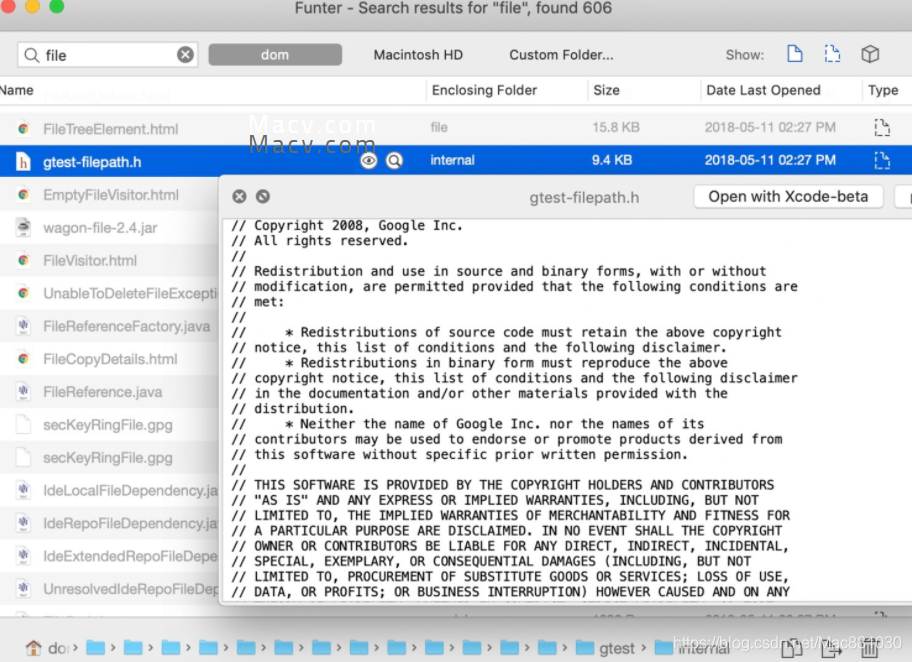
Task: Reveal gtest-filepath.h with the row's magnifier icon
Action: click(394, 161)
